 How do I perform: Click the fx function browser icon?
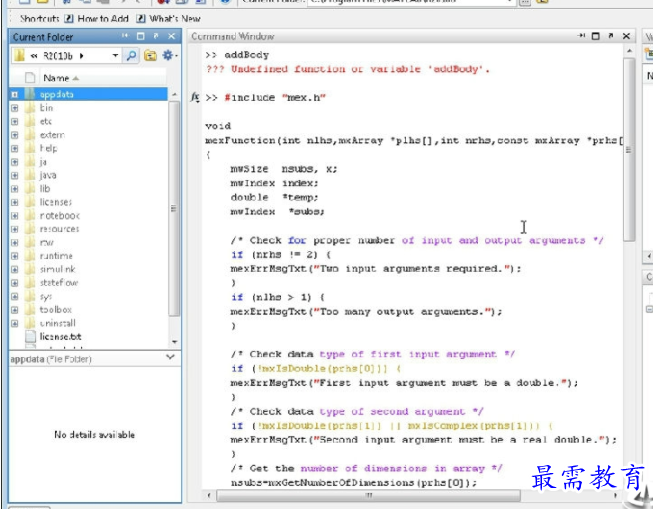[195, 97]
